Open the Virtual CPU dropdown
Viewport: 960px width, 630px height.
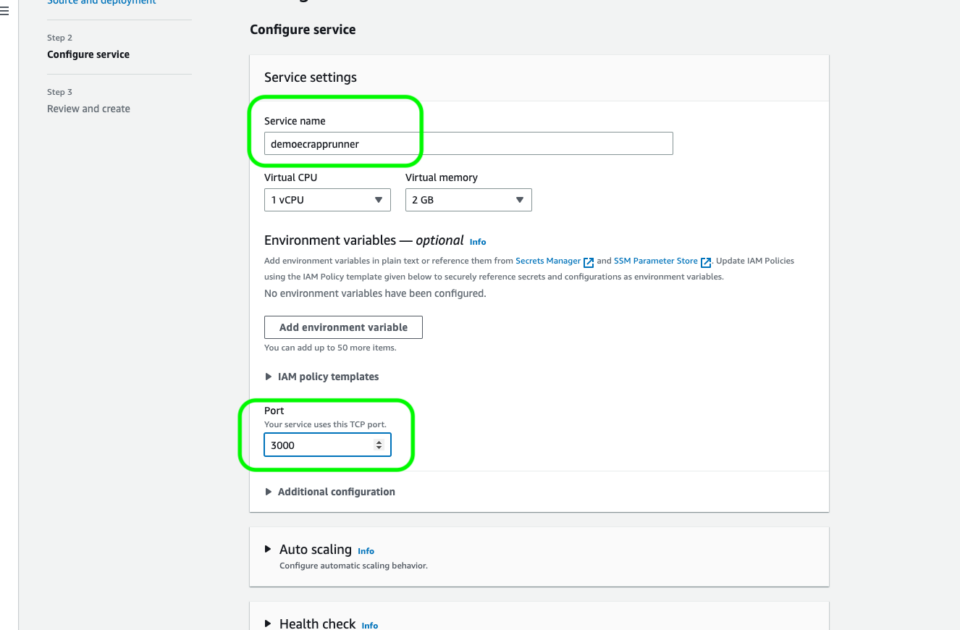pos(327,199)
